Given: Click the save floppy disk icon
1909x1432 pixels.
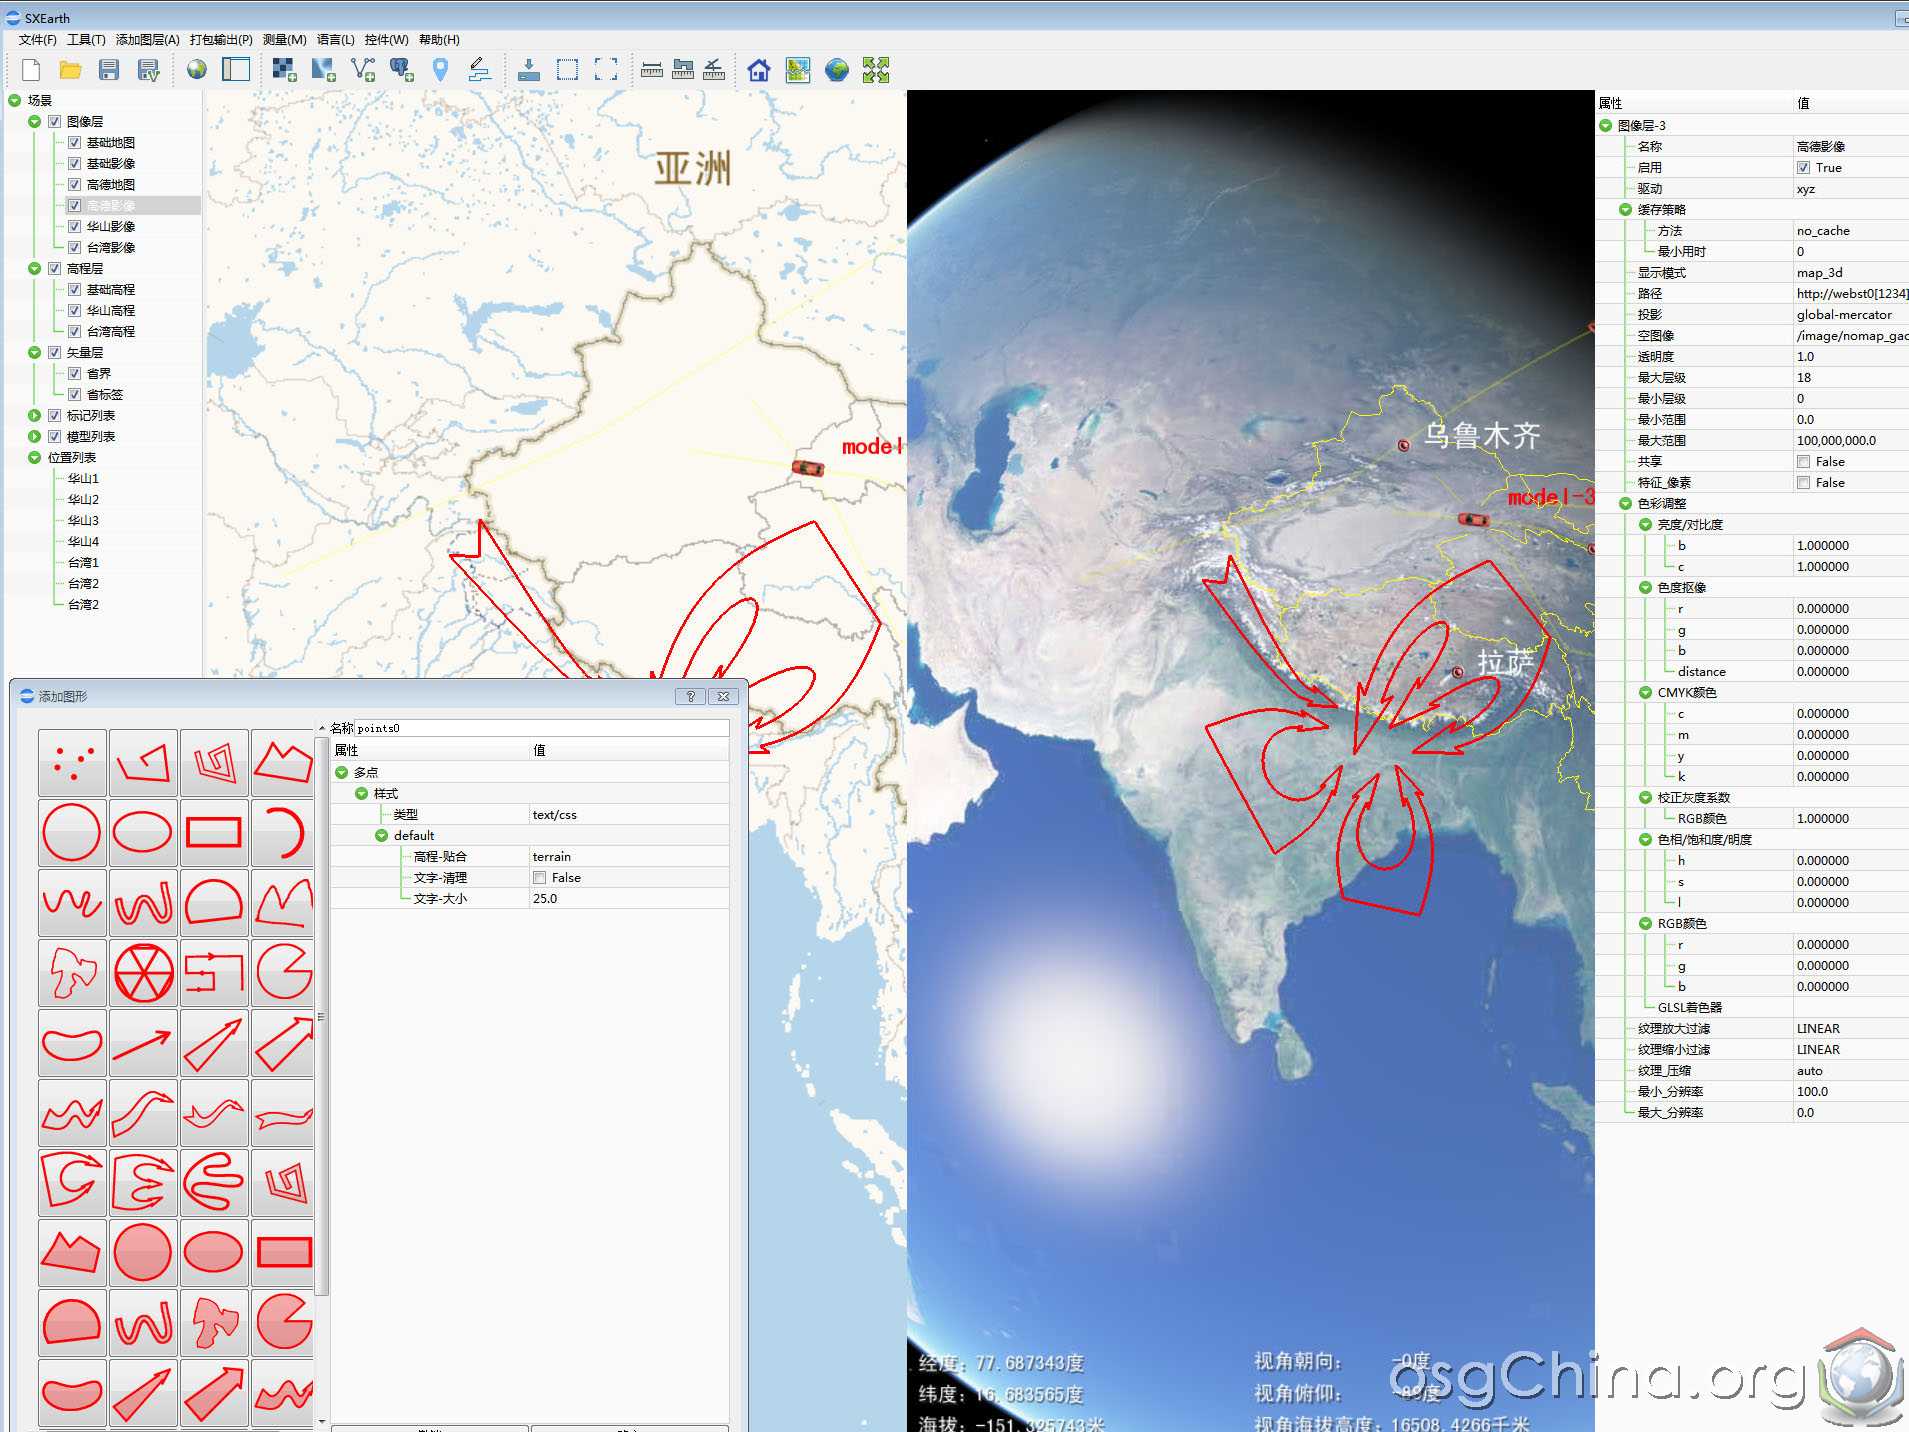Looking at the screenshot, I should point(109,69).
